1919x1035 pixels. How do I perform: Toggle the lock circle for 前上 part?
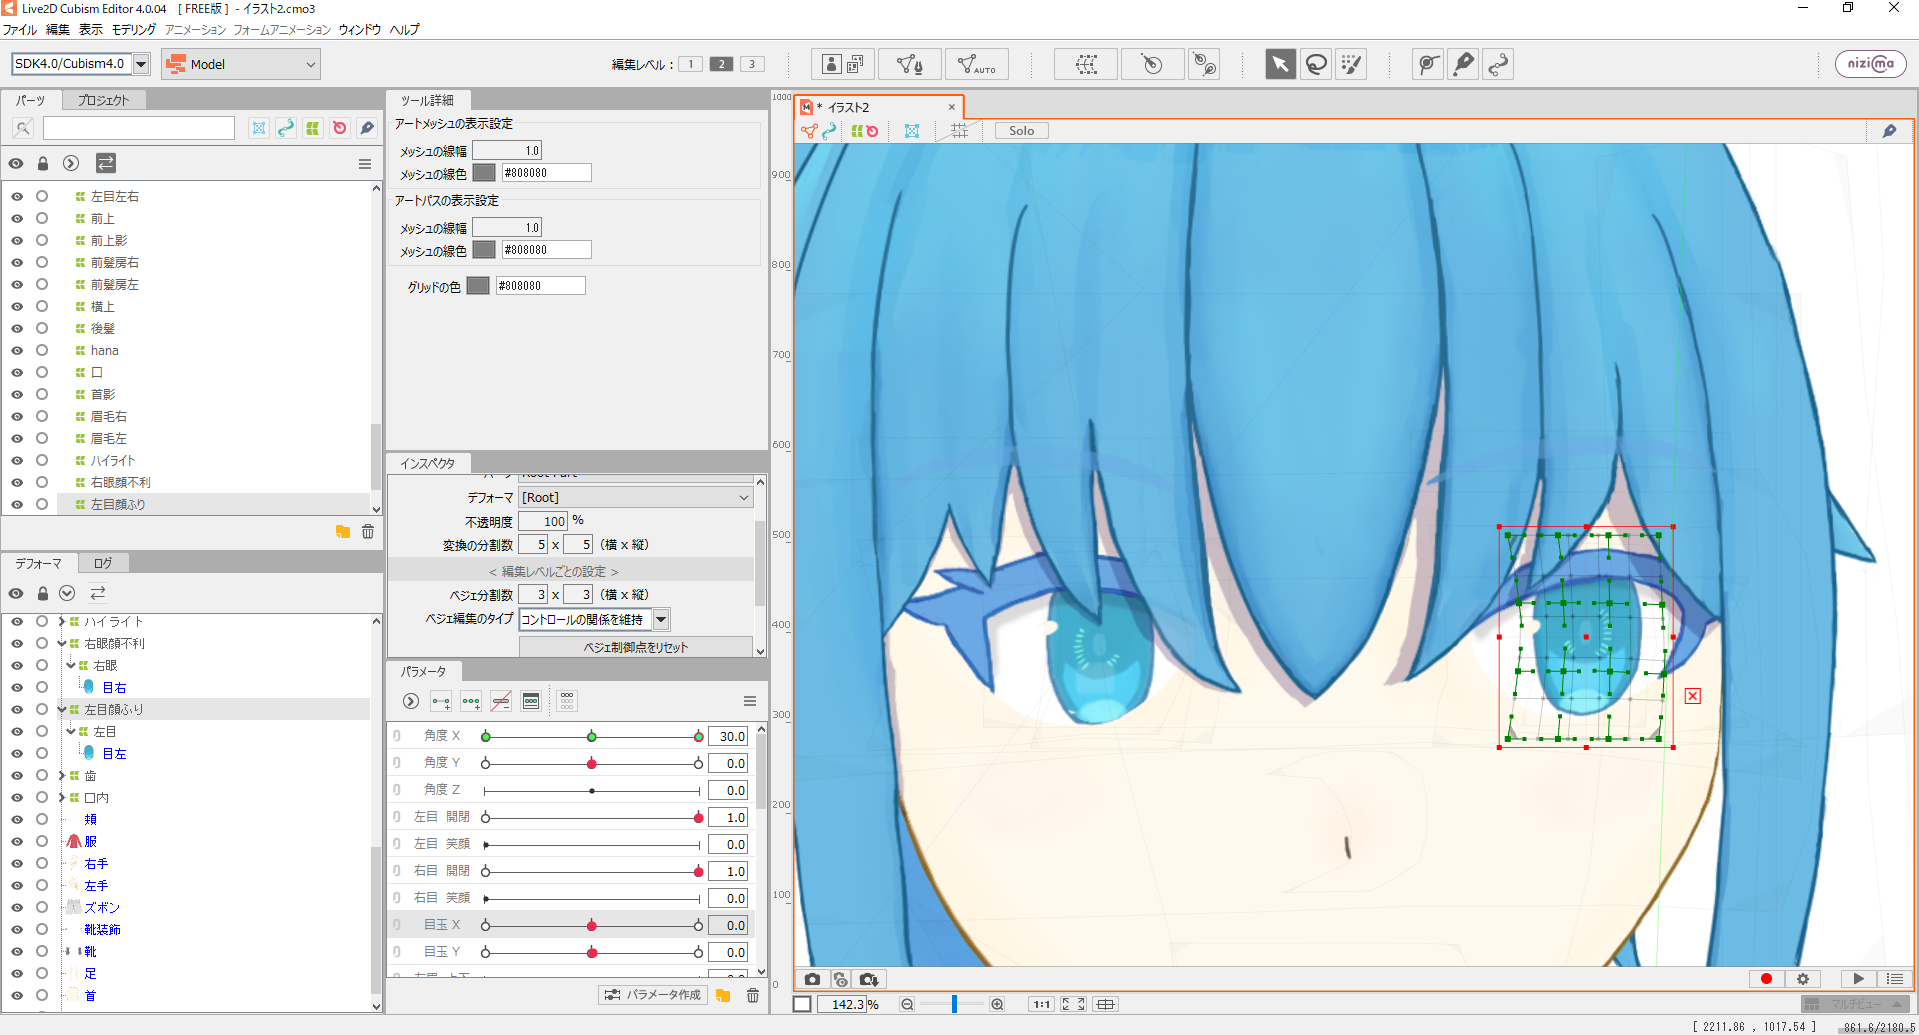click(x=42, y=219)
